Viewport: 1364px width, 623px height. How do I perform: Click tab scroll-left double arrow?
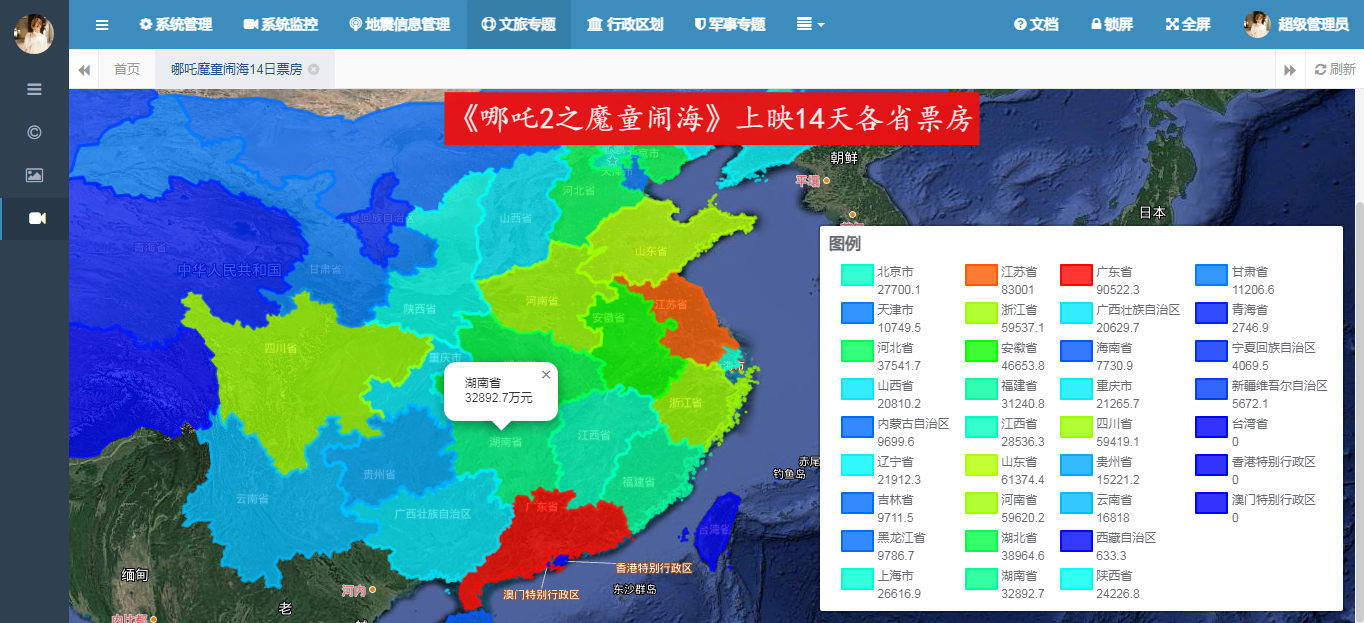84,69
